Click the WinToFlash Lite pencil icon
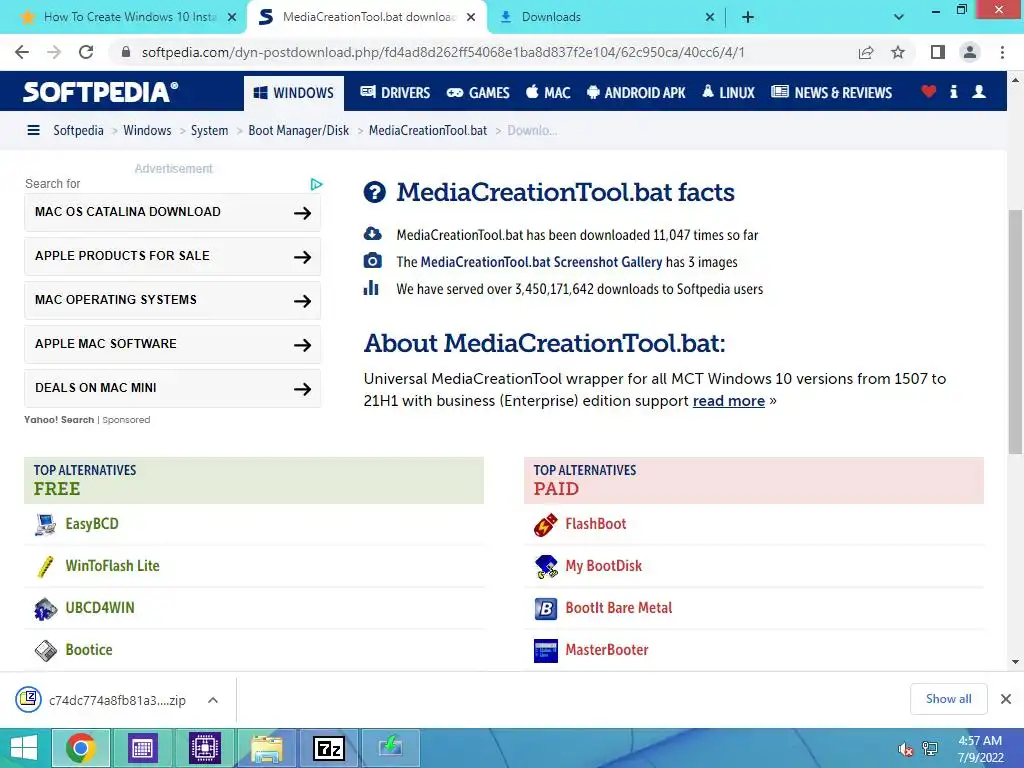The height and width of the screenshot is (768, 1024). click(x=45, y=566)
